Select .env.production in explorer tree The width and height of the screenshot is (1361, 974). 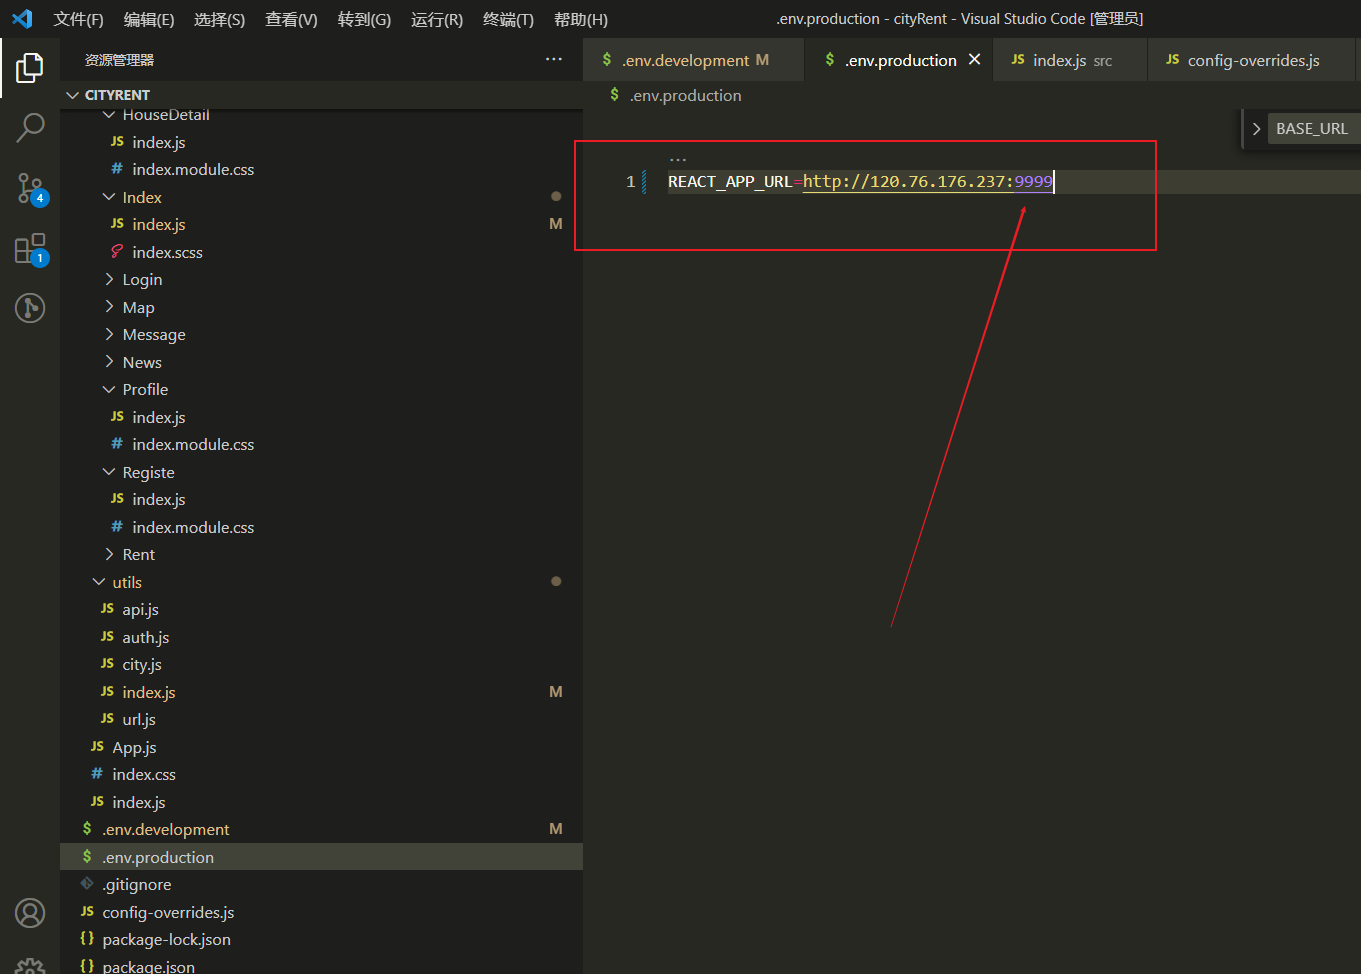321,857
